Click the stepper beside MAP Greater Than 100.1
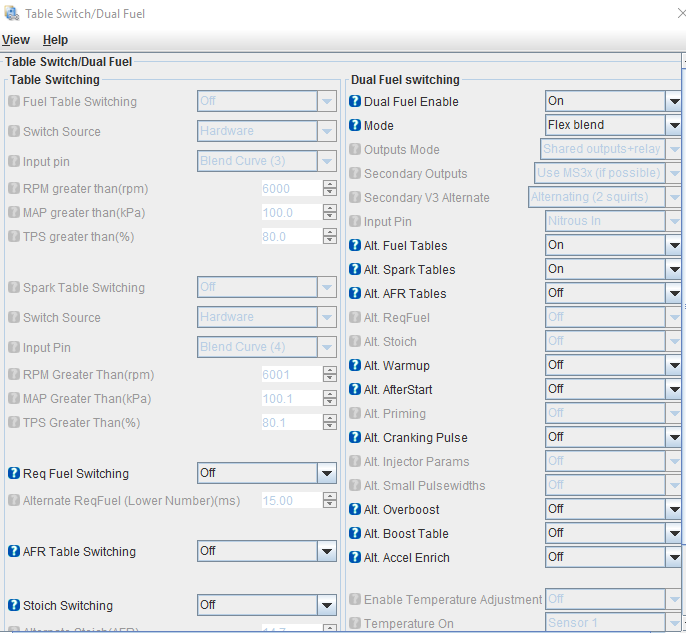This screenshot has height=633, width=686. pyautogui.click(x=330, y=398)
